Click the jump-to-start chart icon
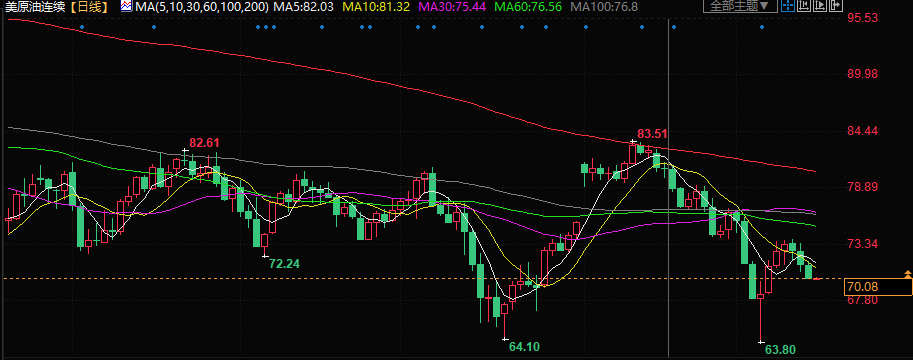913x360 pixels. (x=804, y=5)
